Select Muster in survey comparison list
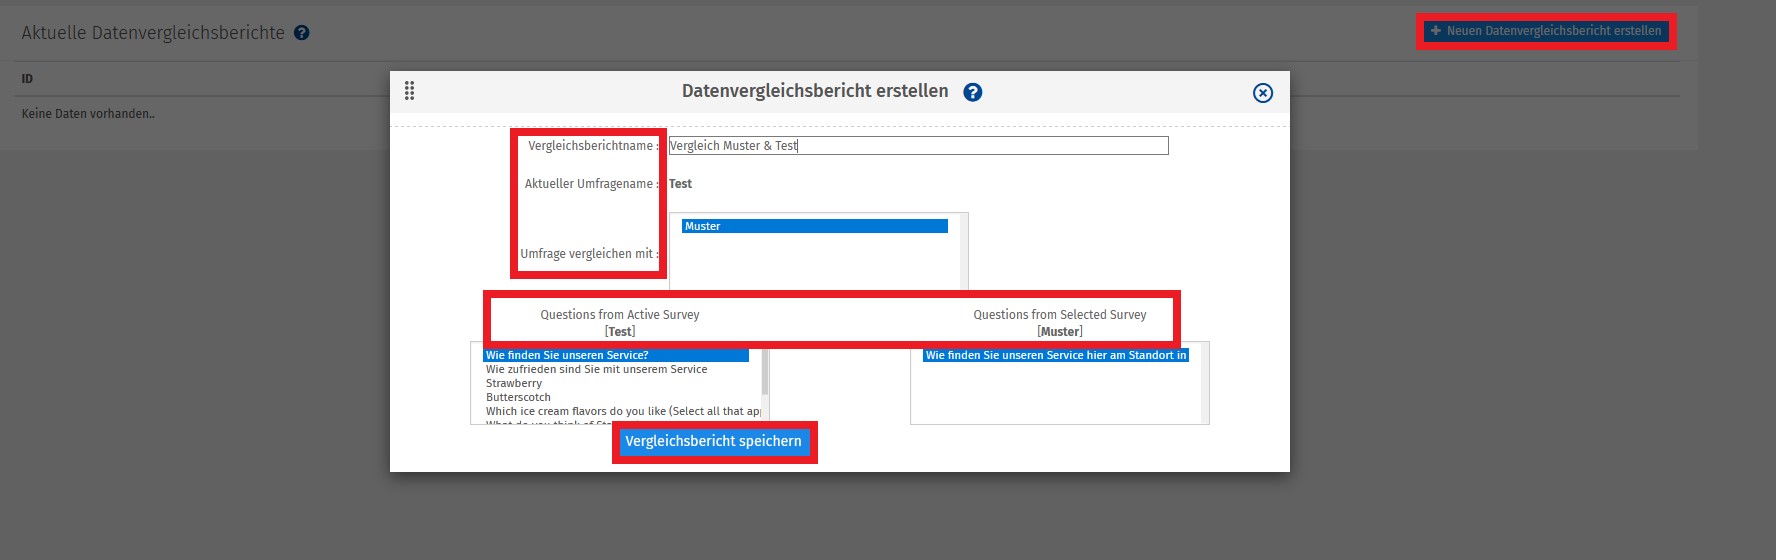1776x560 pixels. [814, 226]
